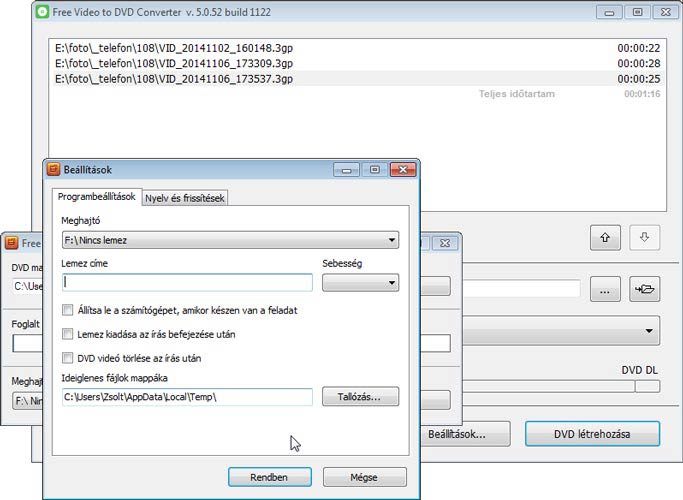Click Free Video to DVD Converter app icon
The image size is (683, 500).
42,12
